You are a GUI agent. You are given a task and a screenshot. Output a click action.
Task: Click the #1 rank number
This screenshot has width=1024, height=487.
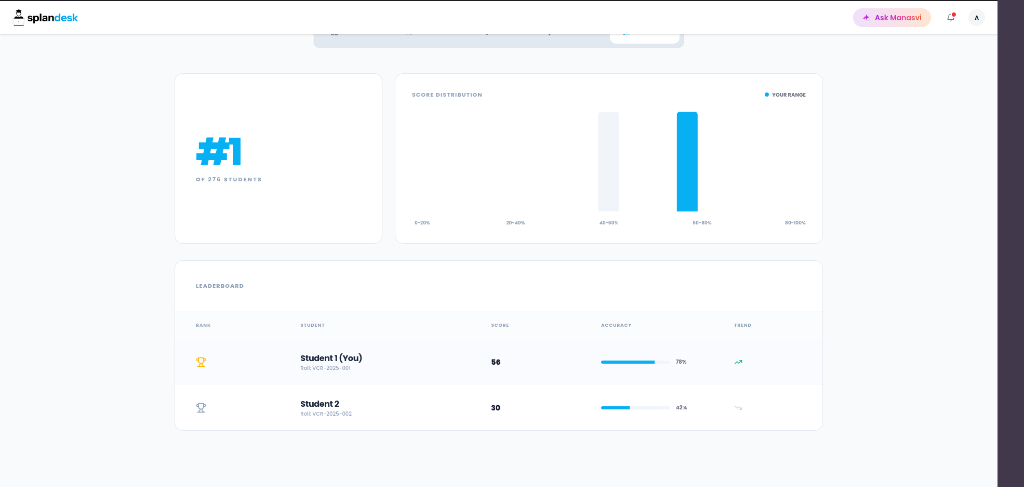click(x=219, y=151)
